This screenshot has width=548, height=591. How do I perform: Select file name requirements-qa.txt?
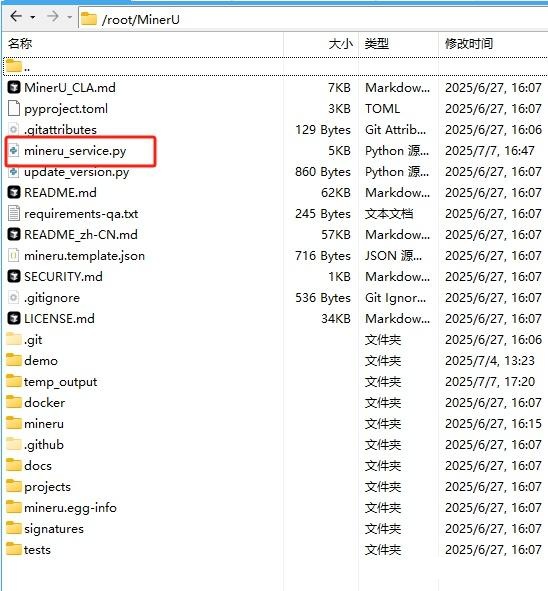[x=81, y=214]
